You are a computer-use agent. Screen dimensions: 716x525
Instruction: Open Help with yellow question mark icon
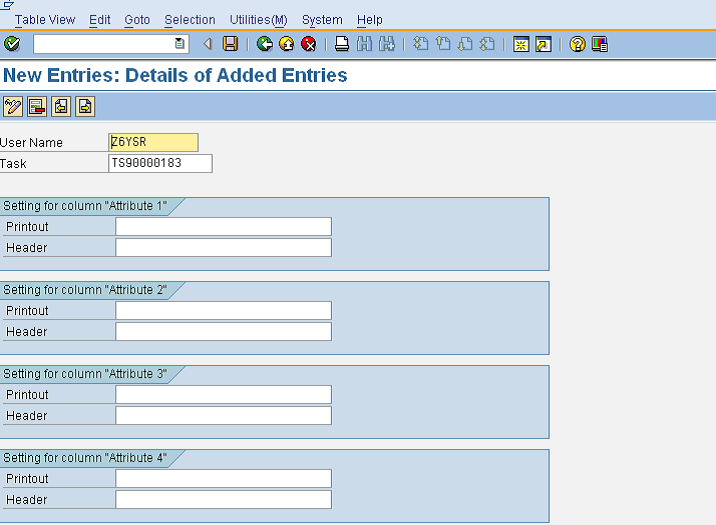(578, 44)
